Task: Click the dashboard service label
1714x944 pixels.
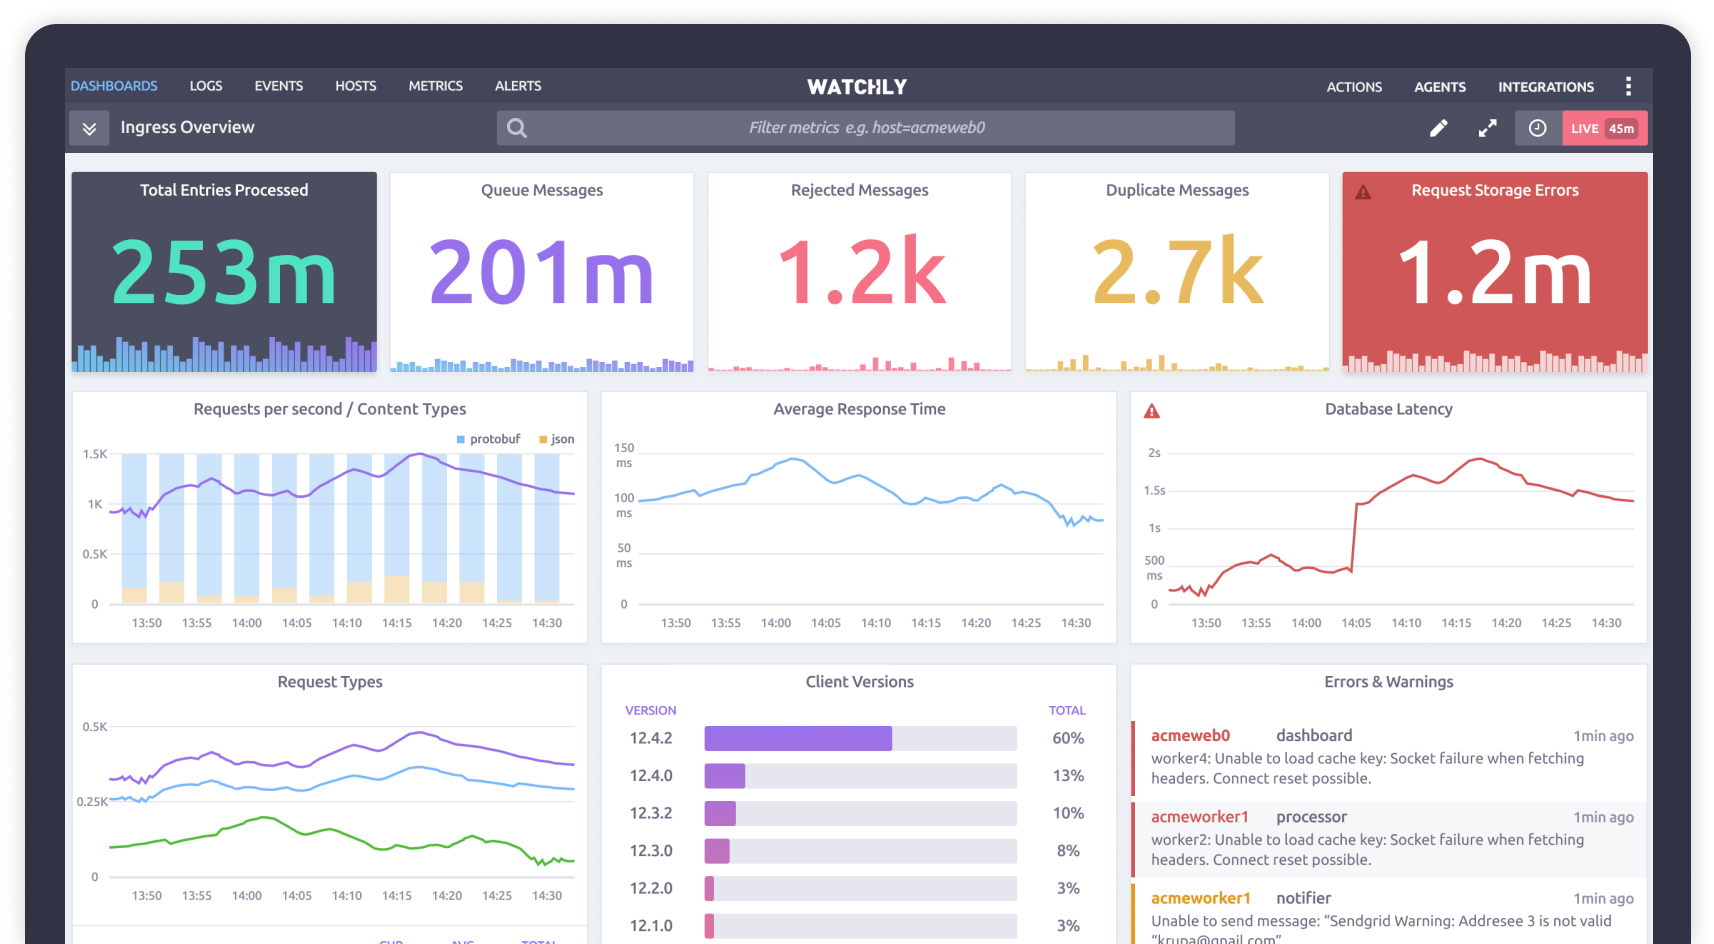Action: pos(1314,736)
